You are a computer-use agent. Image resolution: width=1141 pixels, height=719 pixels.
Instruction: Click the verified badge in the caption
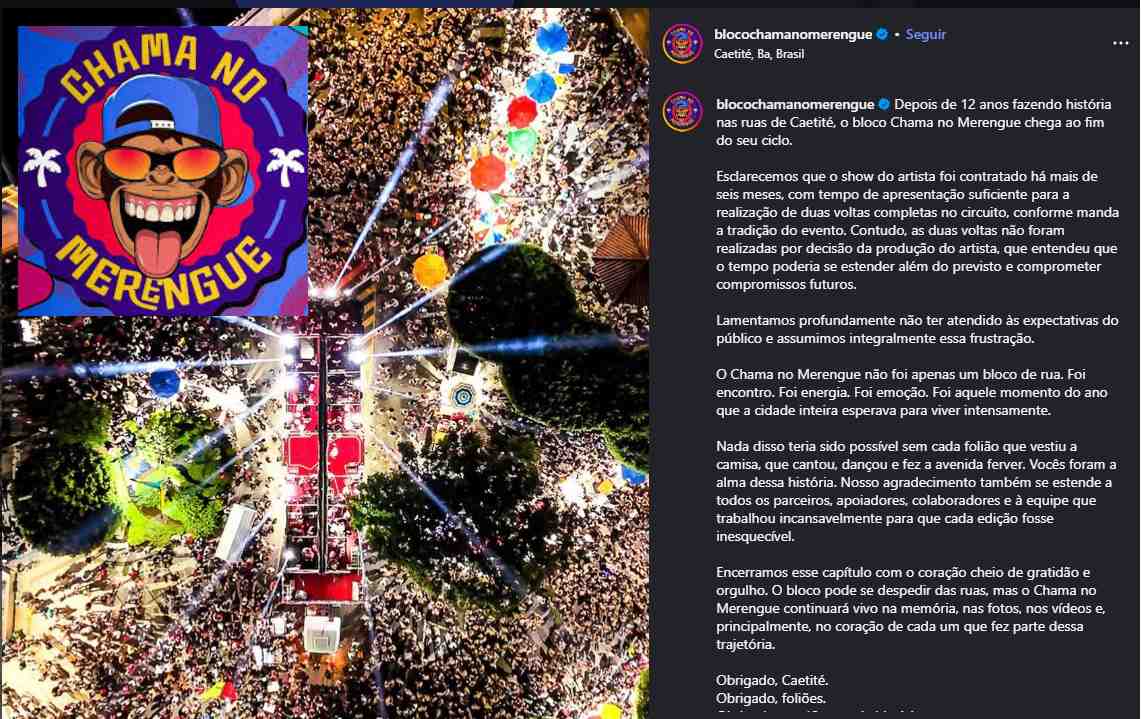click(x=884, y=104)
